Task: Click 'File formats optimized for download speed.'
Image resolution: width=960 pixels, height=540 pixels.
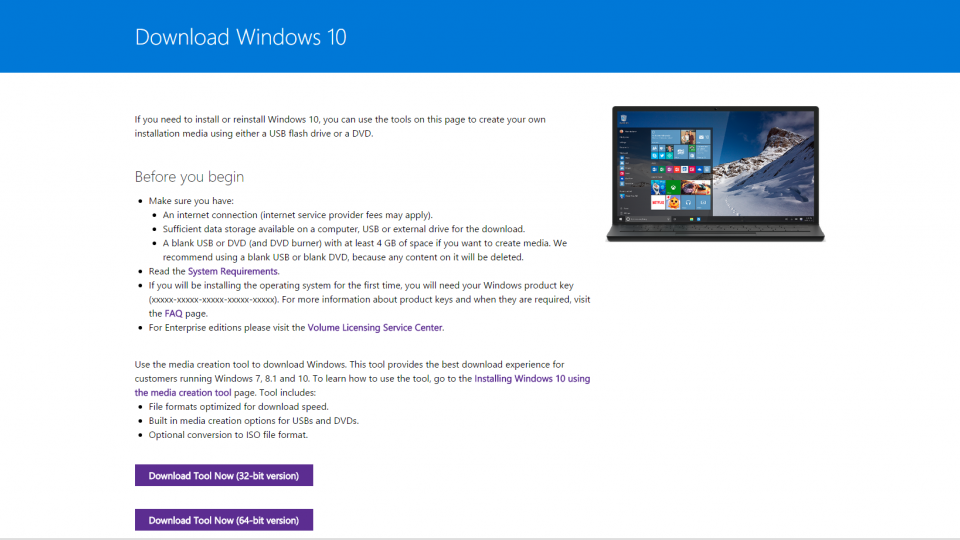Action: coord(239,407)
